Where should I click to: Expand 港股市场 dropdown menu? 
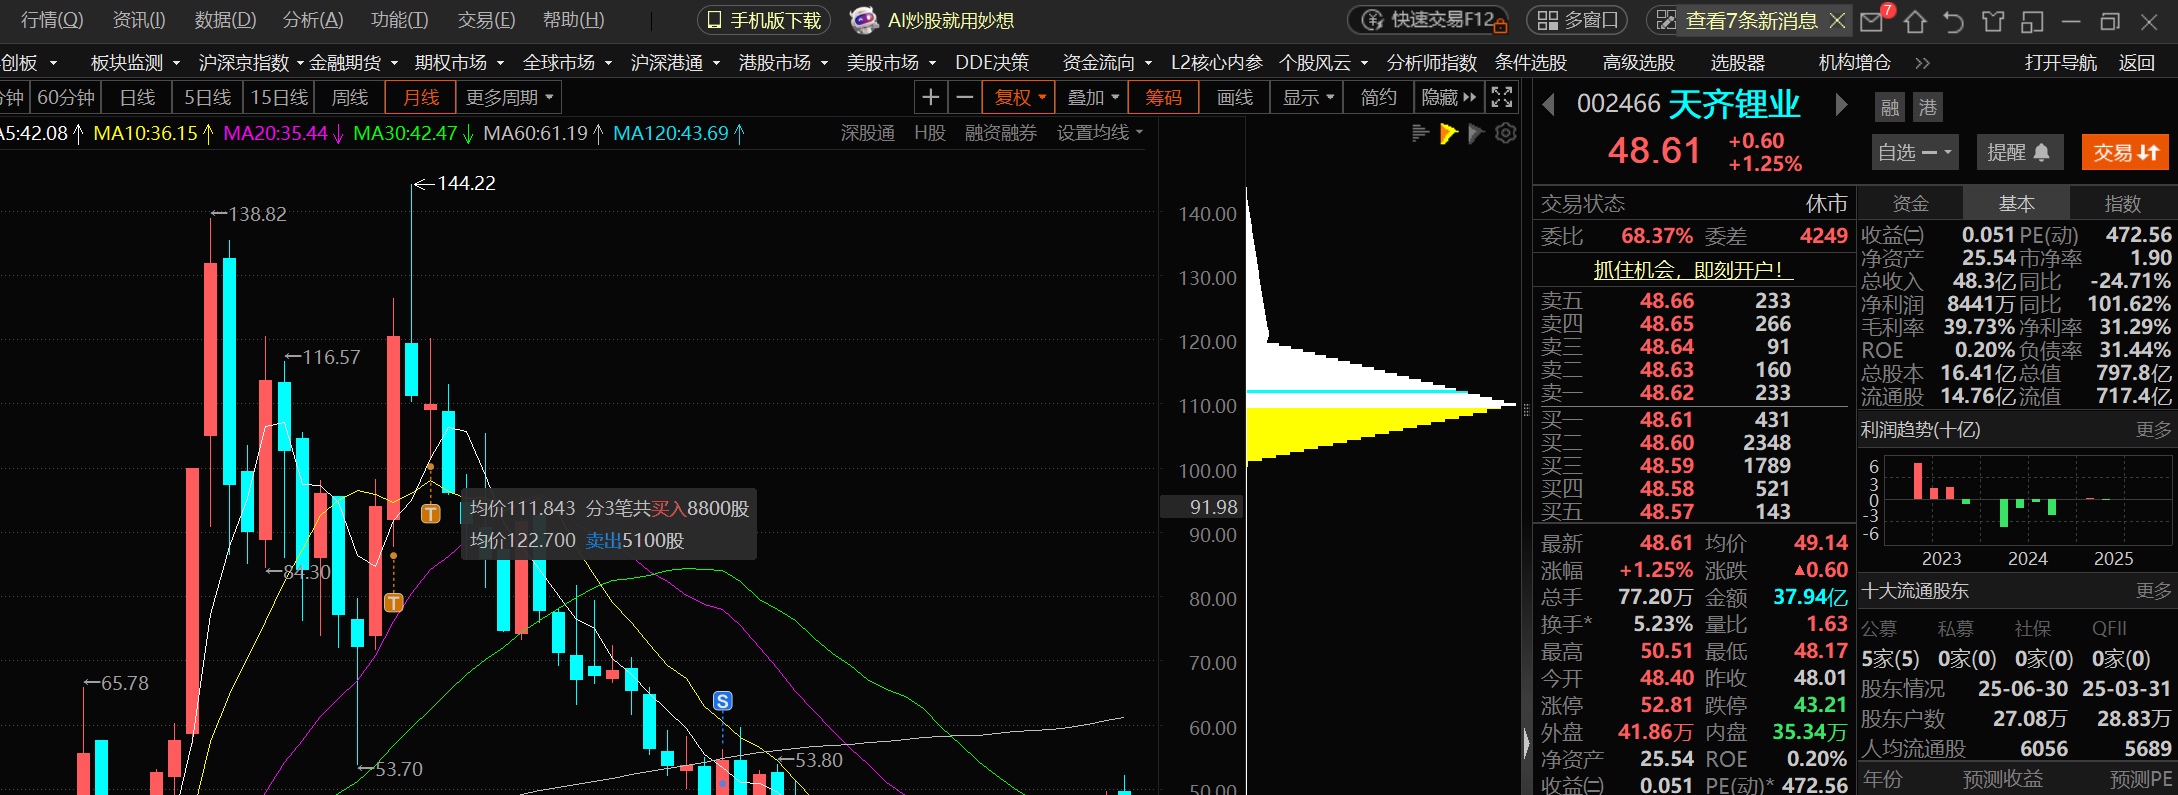click(x=783, y=63)
